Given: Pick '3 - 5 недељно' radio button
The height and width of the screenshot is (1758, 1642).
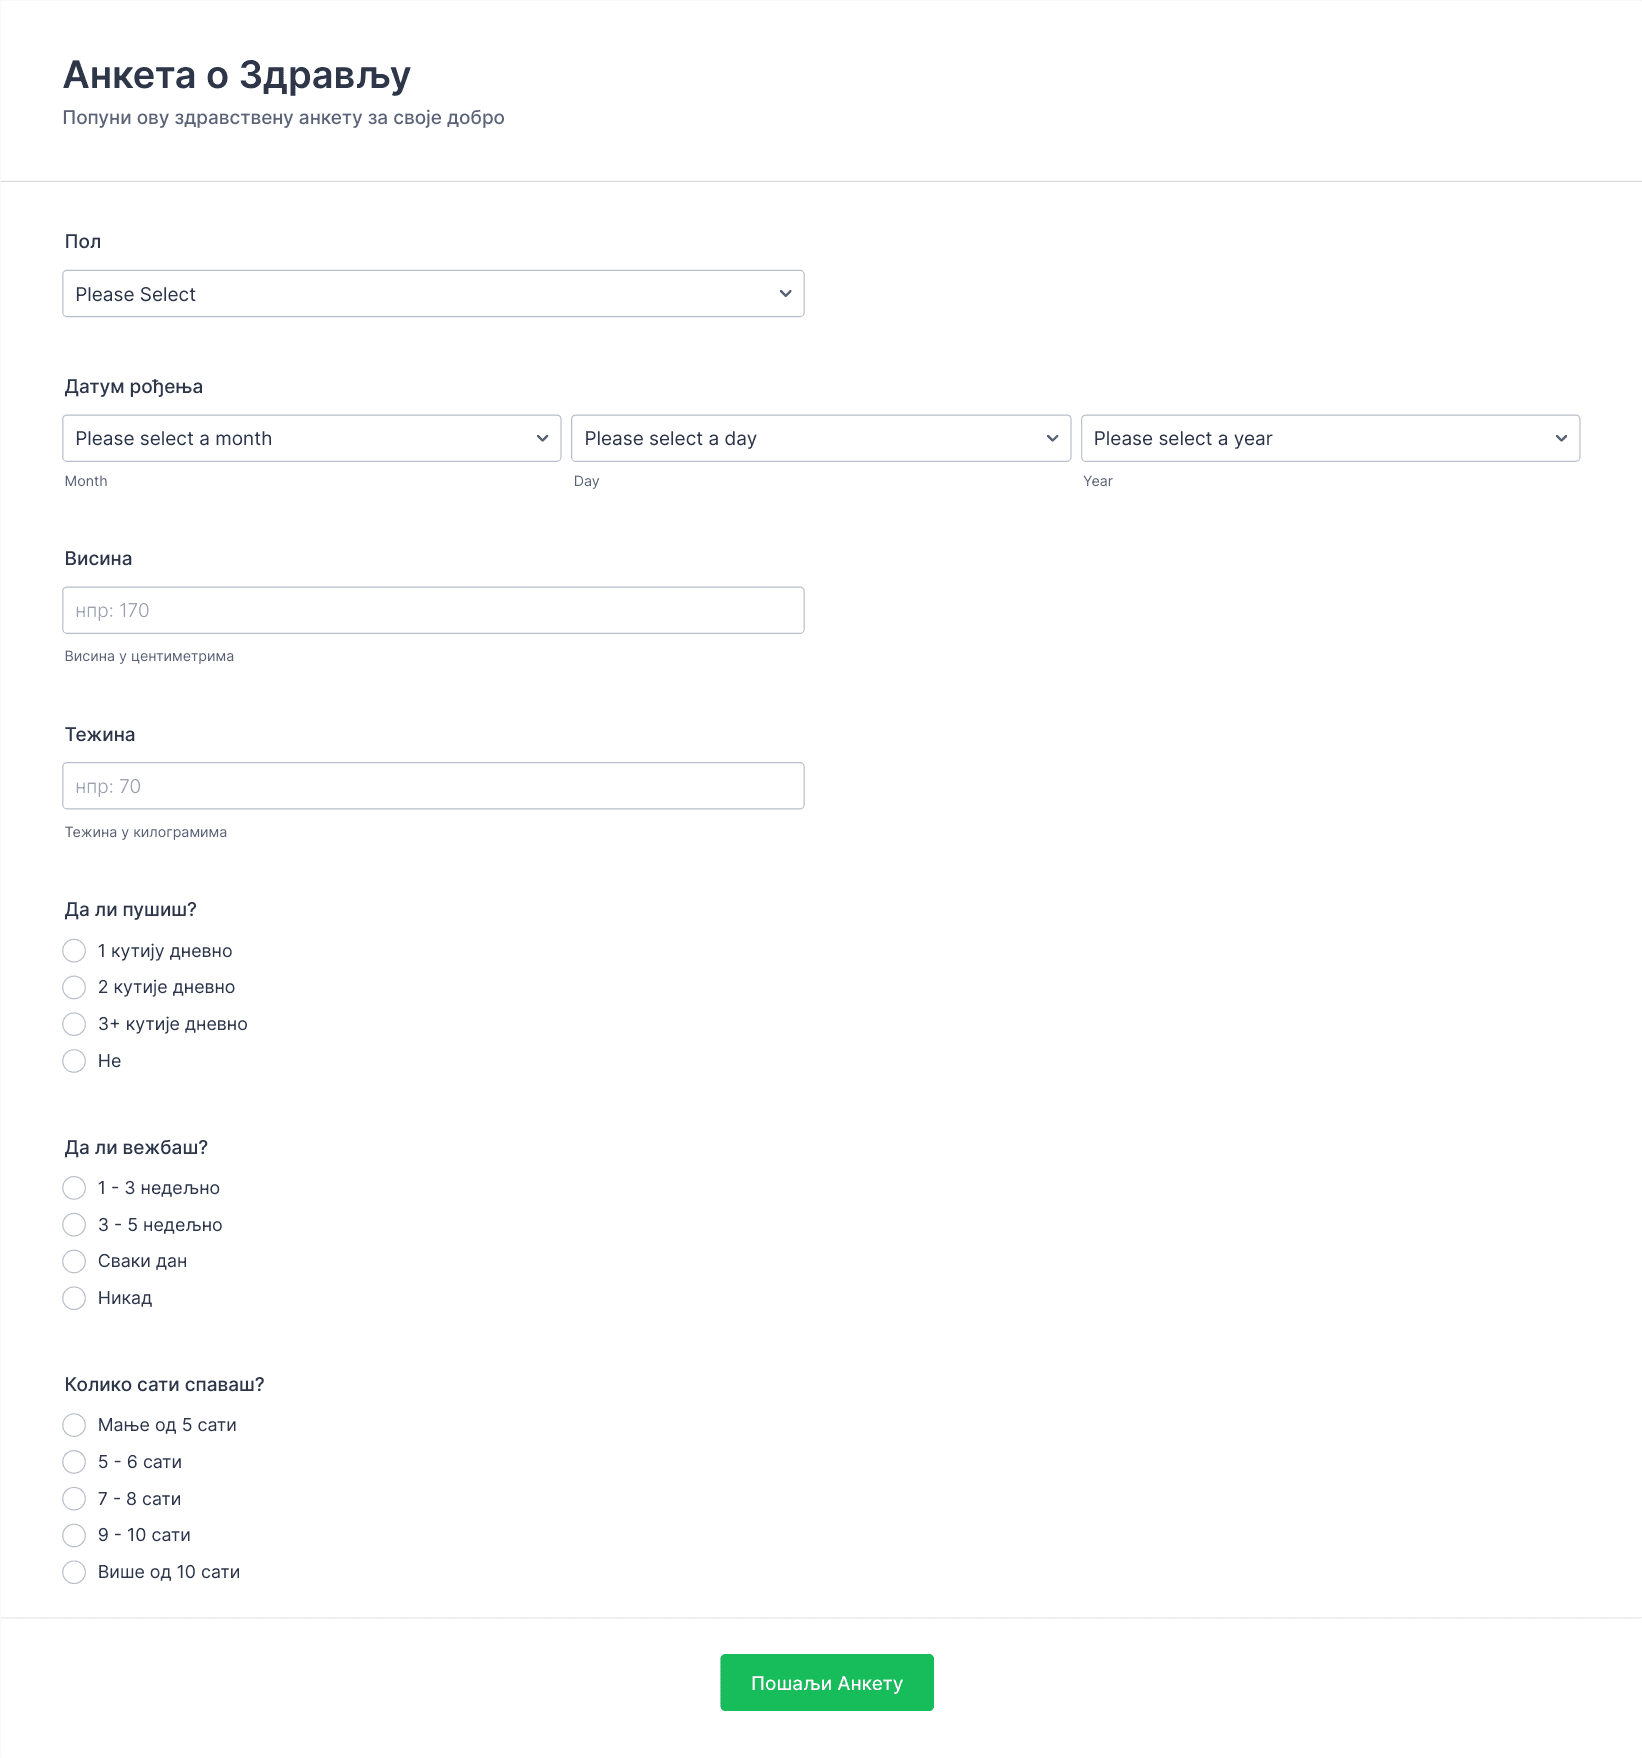Looking at the screenshot, I should [x=74, y=1225].
